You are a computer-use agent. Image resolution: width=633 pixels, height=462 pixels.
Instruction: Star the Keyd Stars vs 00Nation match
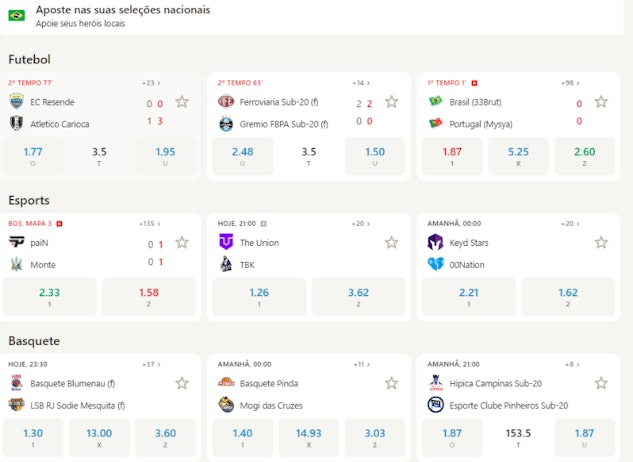601,242
